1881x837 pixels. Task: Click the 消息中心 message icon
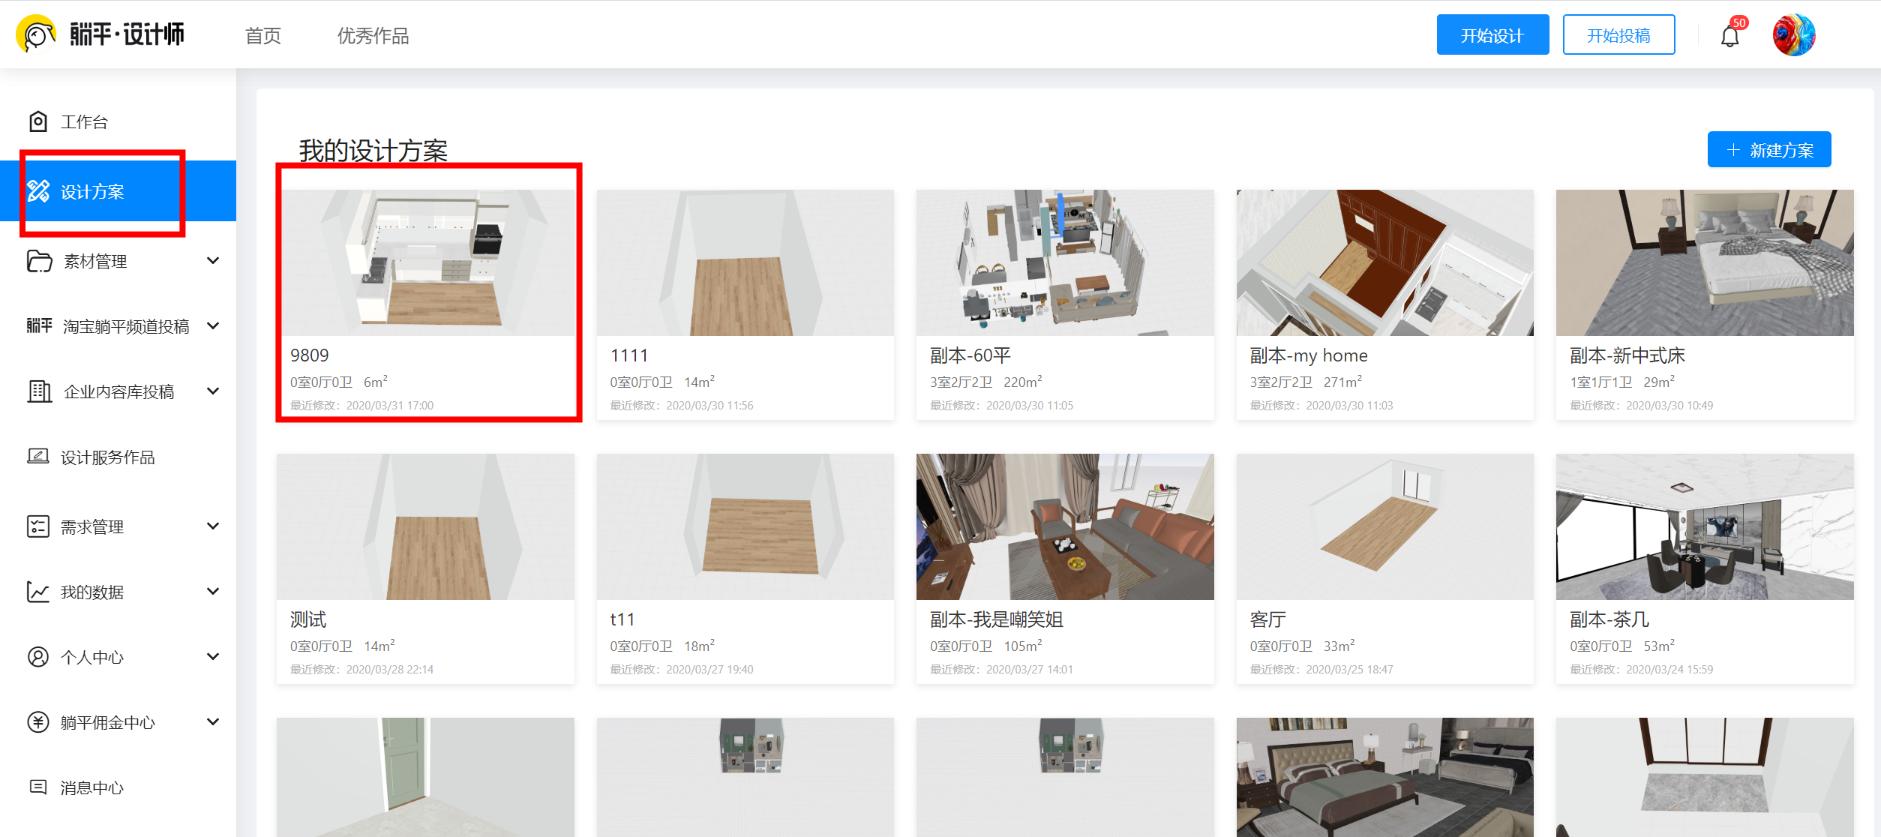point(38,787)
